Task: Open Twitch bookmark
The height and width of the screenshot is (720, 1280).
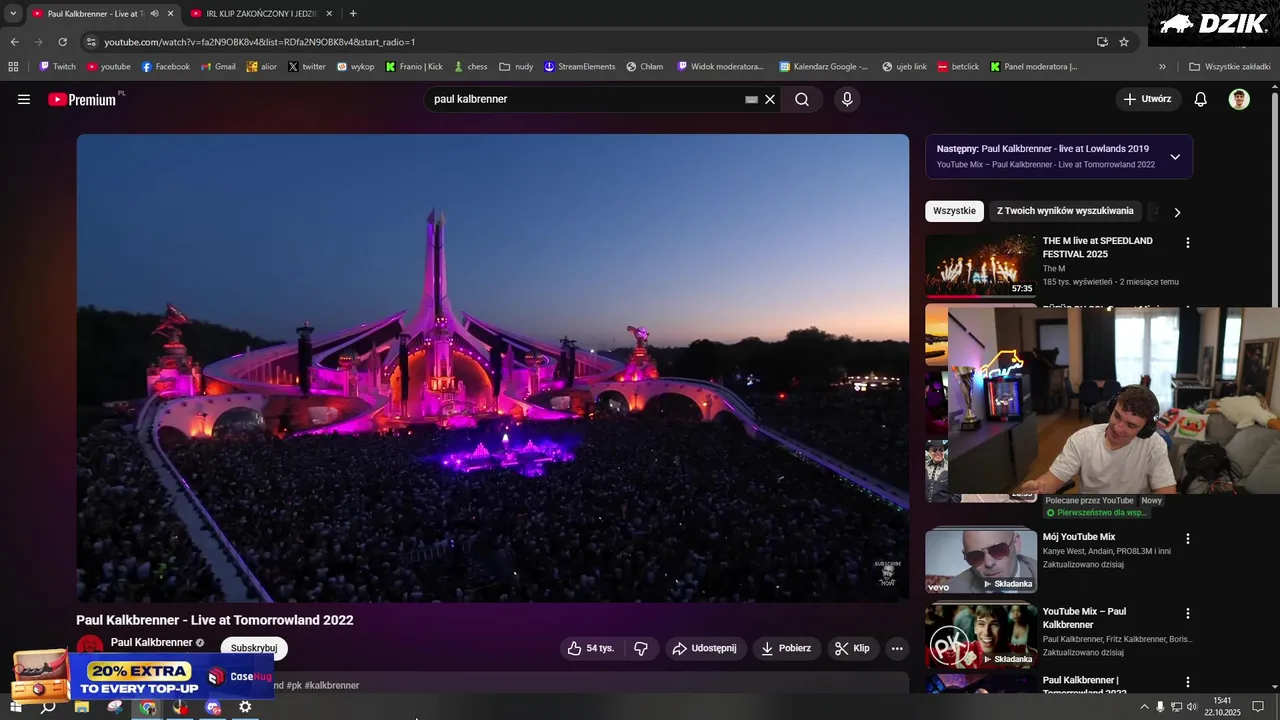Action: coord(57,67)
